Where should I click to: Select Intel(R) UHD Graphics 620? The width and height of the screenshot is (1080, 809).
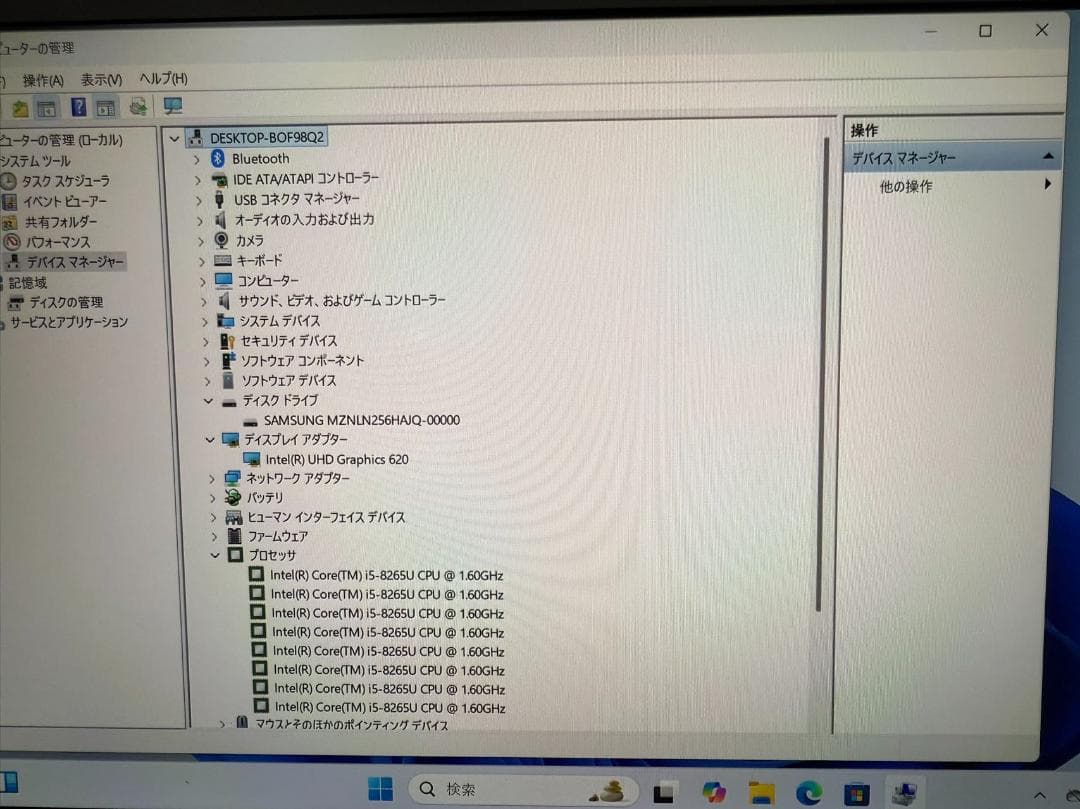pyautogui.click(x=340, y=459)
